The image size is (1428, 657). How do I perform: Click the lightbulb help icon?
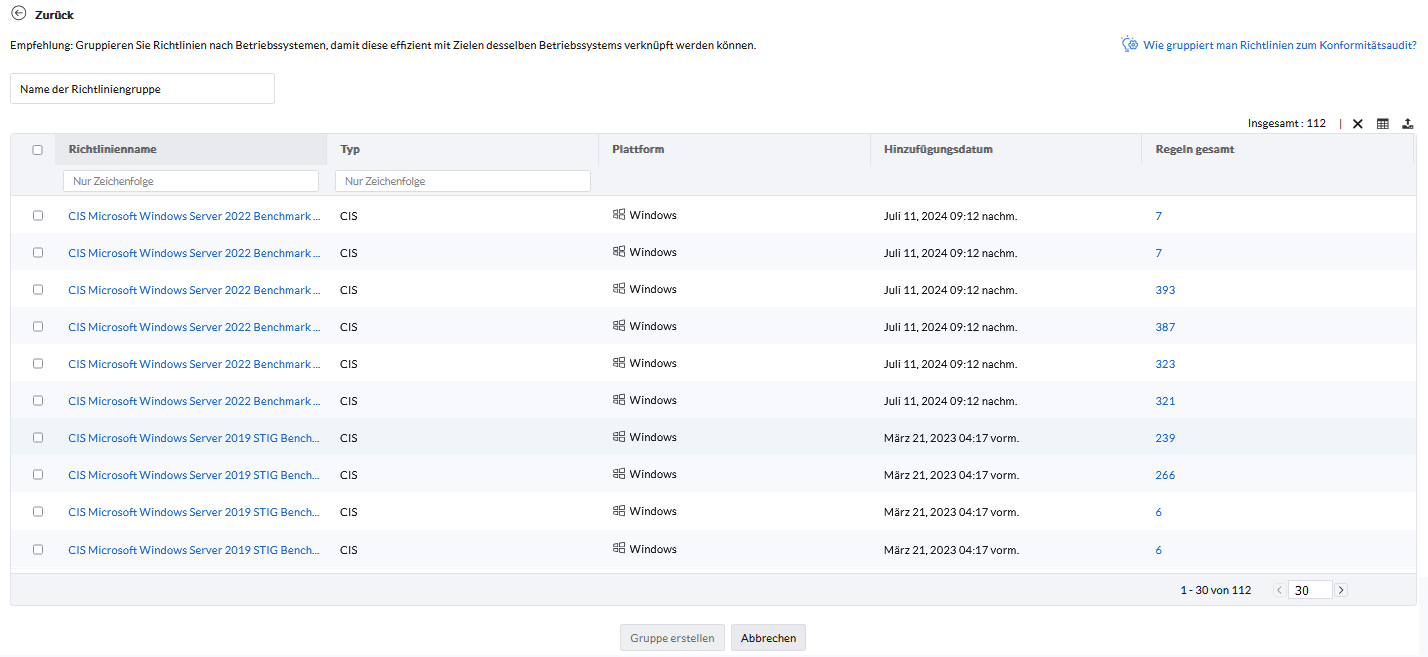click(1130, 44)
